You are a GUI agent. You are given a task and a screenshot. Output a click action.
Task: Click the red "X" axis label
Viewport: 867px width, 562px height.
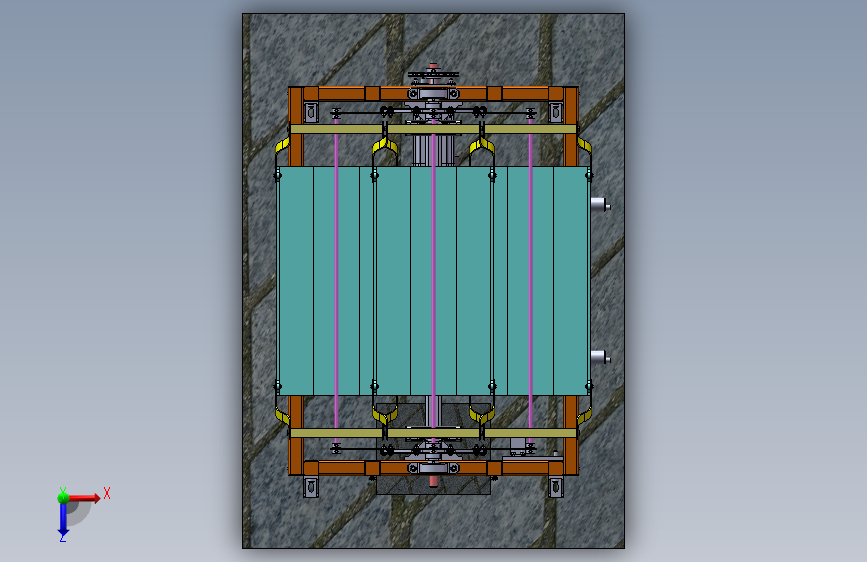pos(107,493)
